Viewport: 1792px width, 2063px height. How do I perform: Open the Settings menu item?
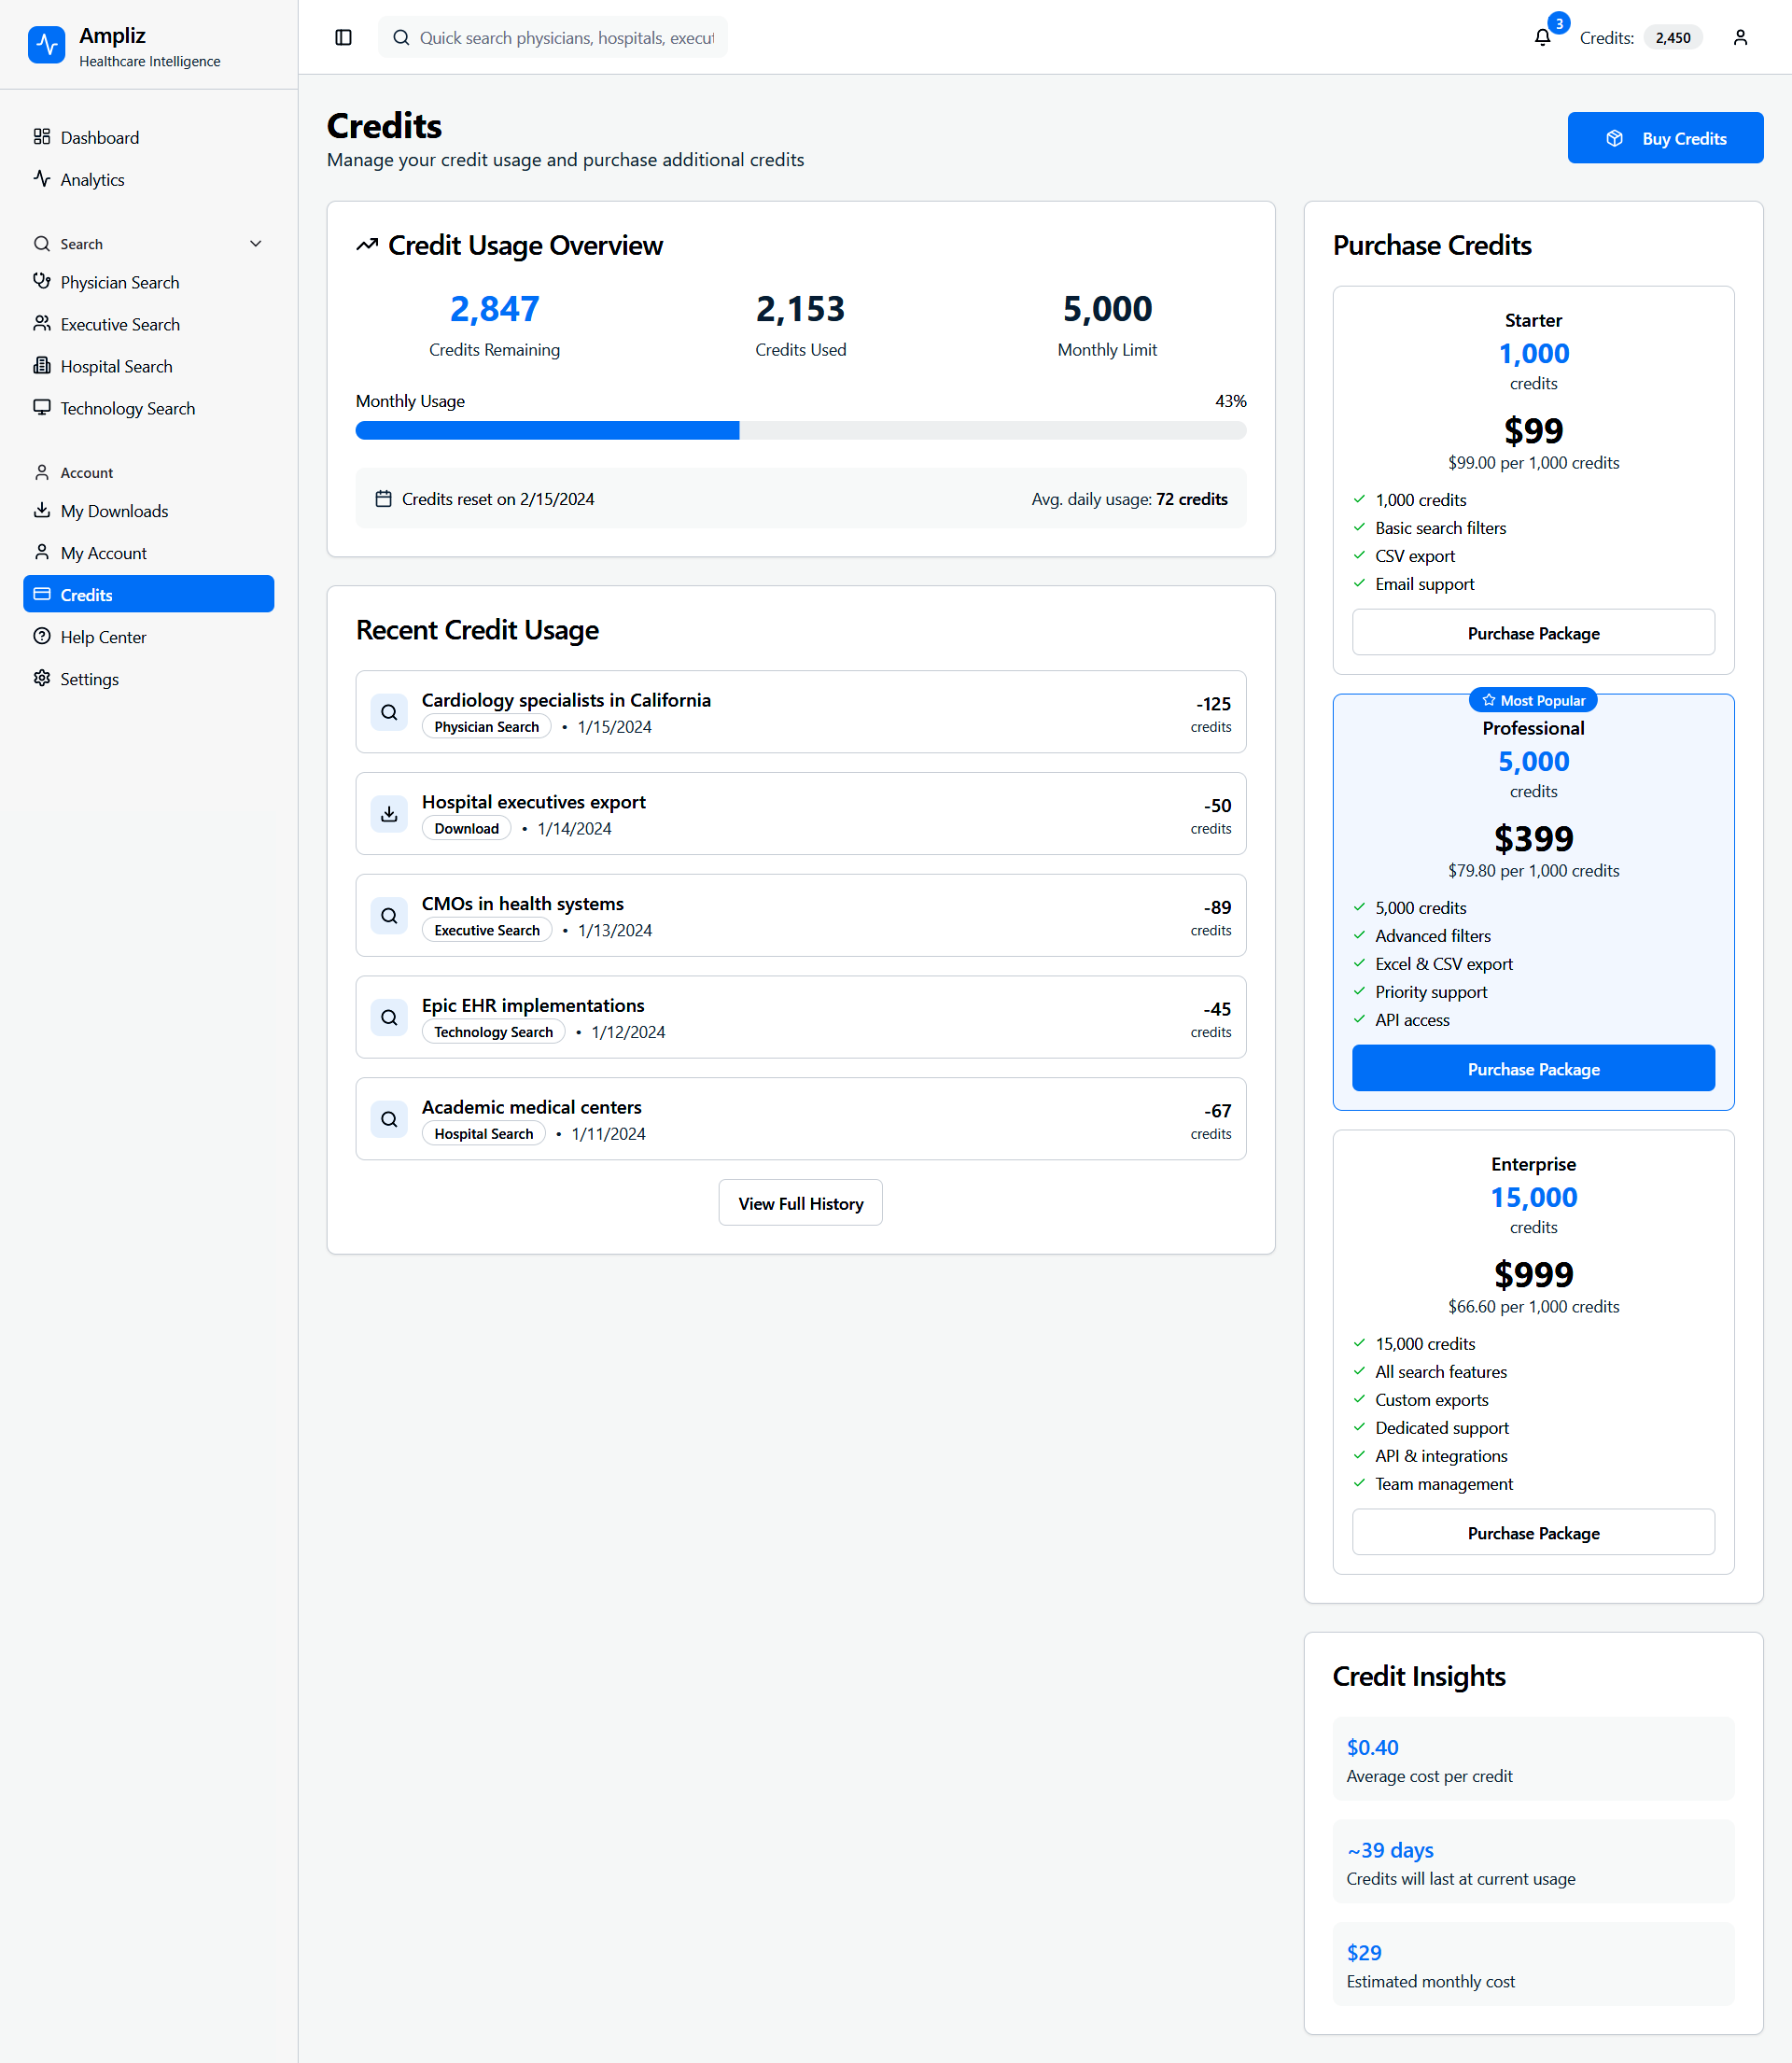(x=89, y=679)
